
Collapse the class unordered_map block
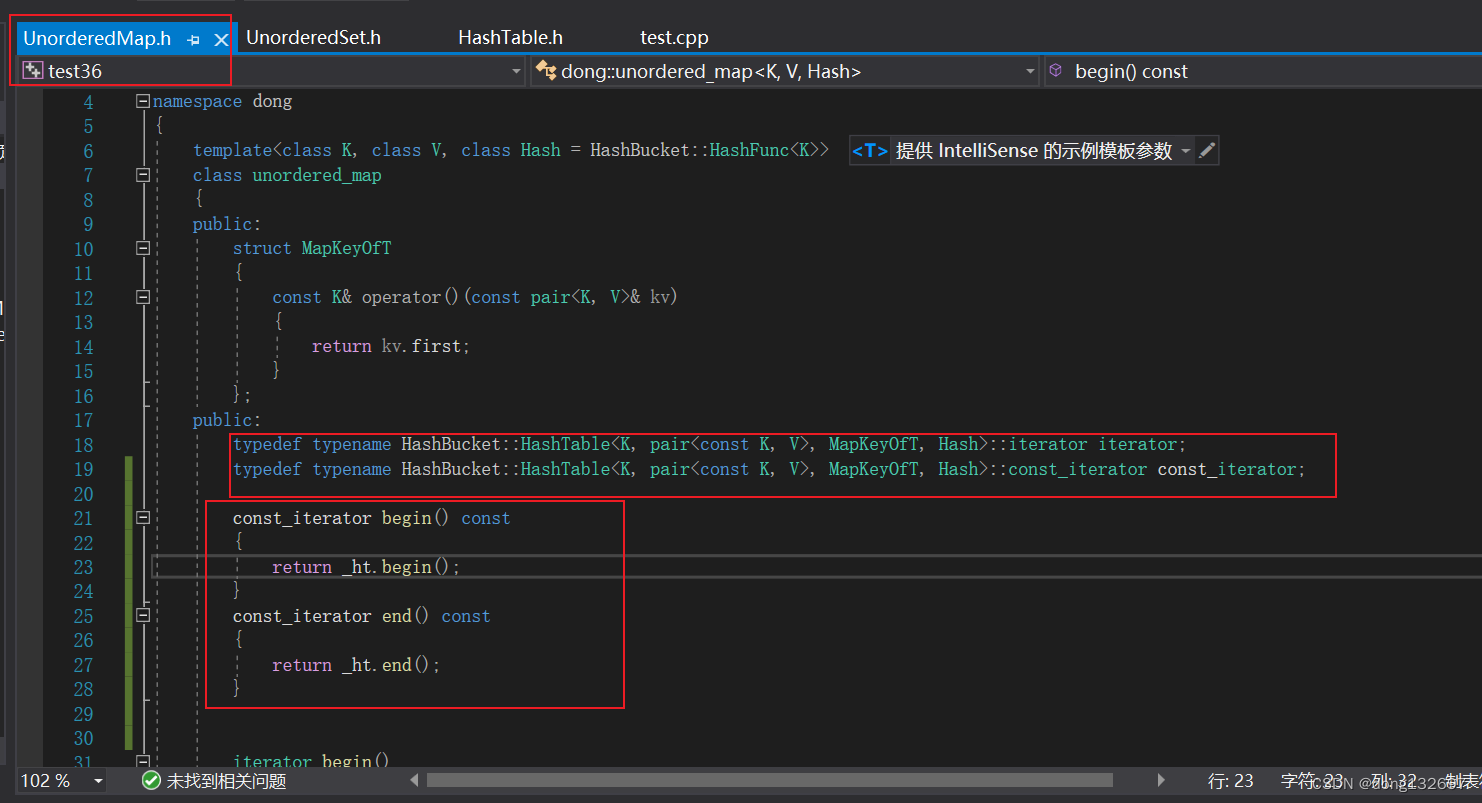click(143, 175)
